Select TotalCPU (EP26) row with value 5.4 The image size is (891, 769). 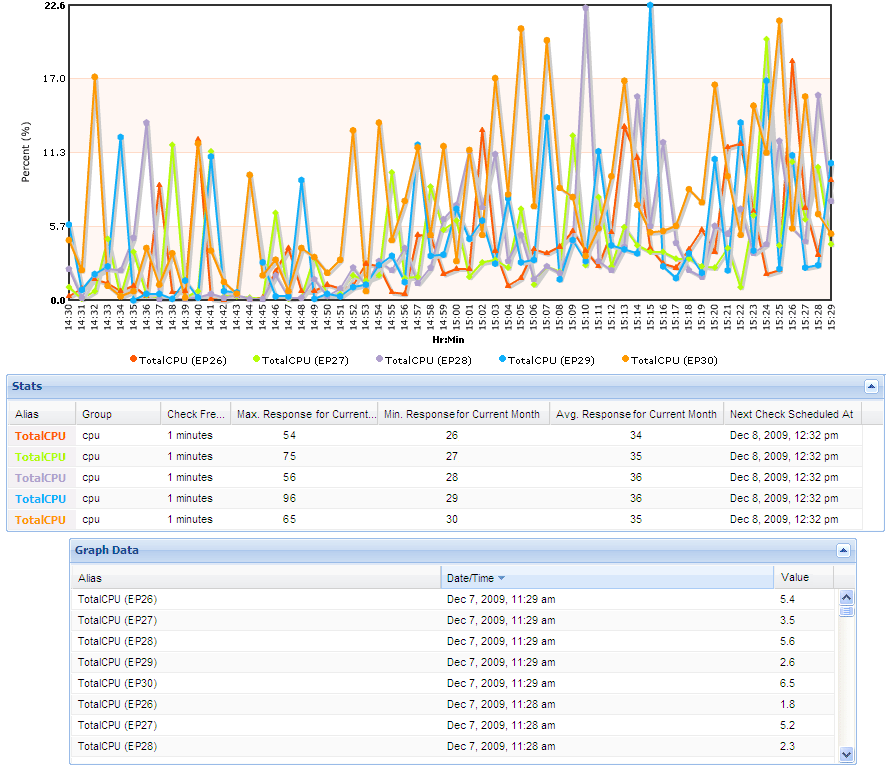pos(453,599)
